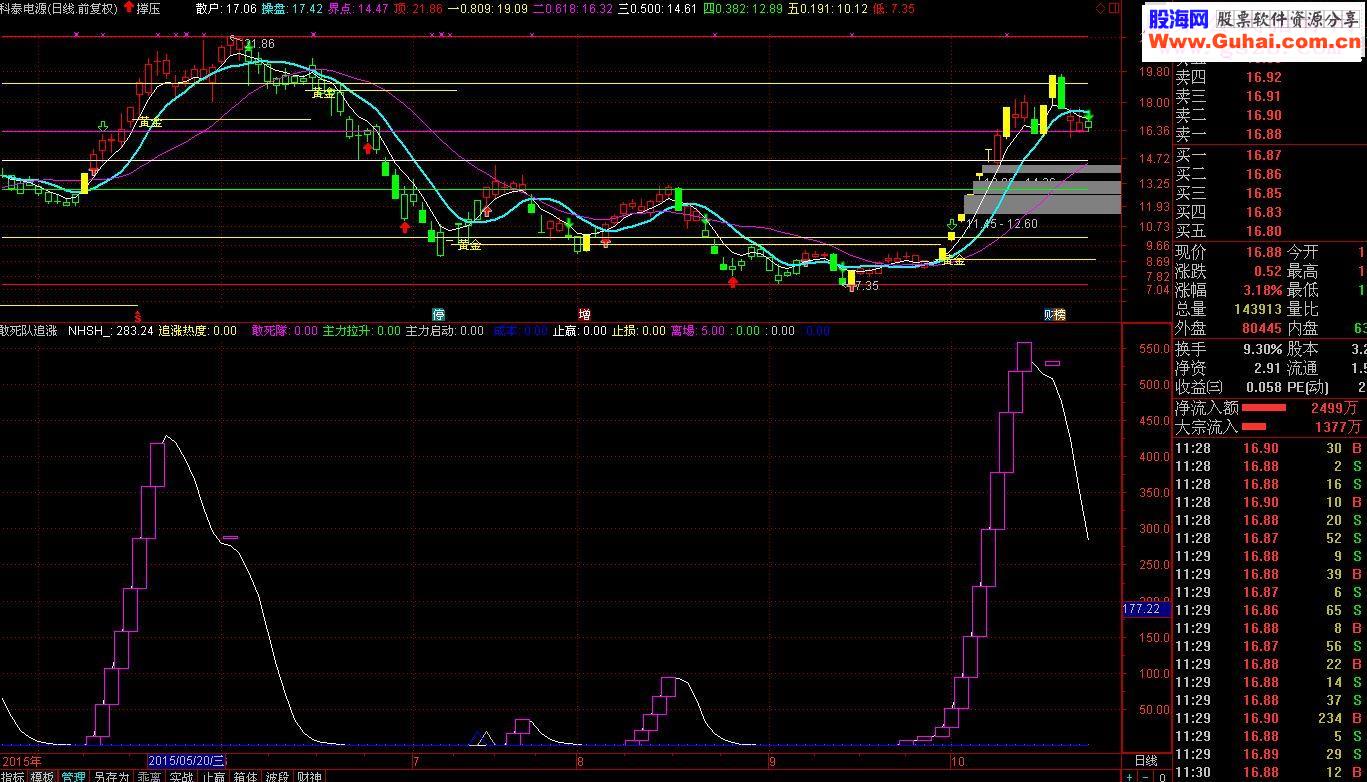1367x782 pixels.
Task: Open the 日线 period selector
Action: (x=1146, y=761)
